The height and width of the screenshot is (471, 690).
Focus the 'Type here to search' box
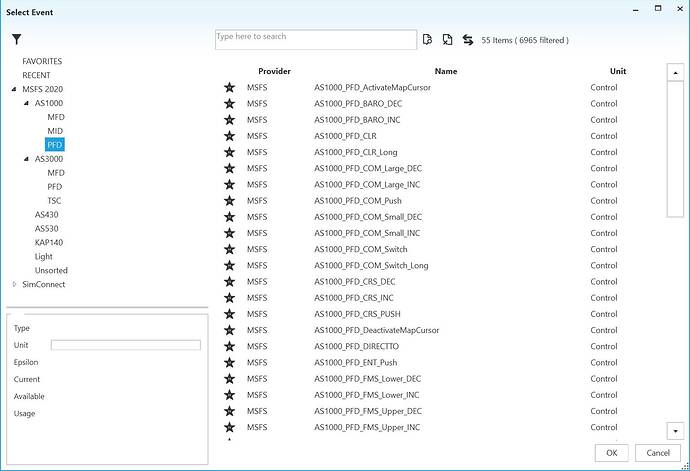316,40
